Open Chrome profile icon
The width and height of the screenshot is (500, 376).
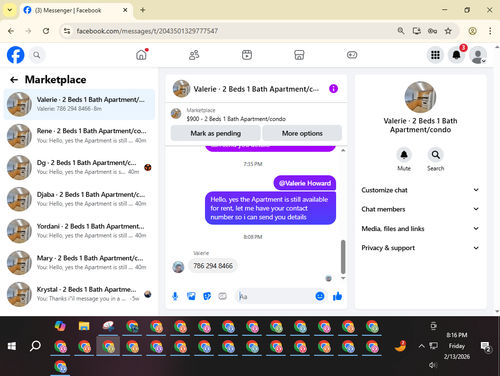(472, 31)
